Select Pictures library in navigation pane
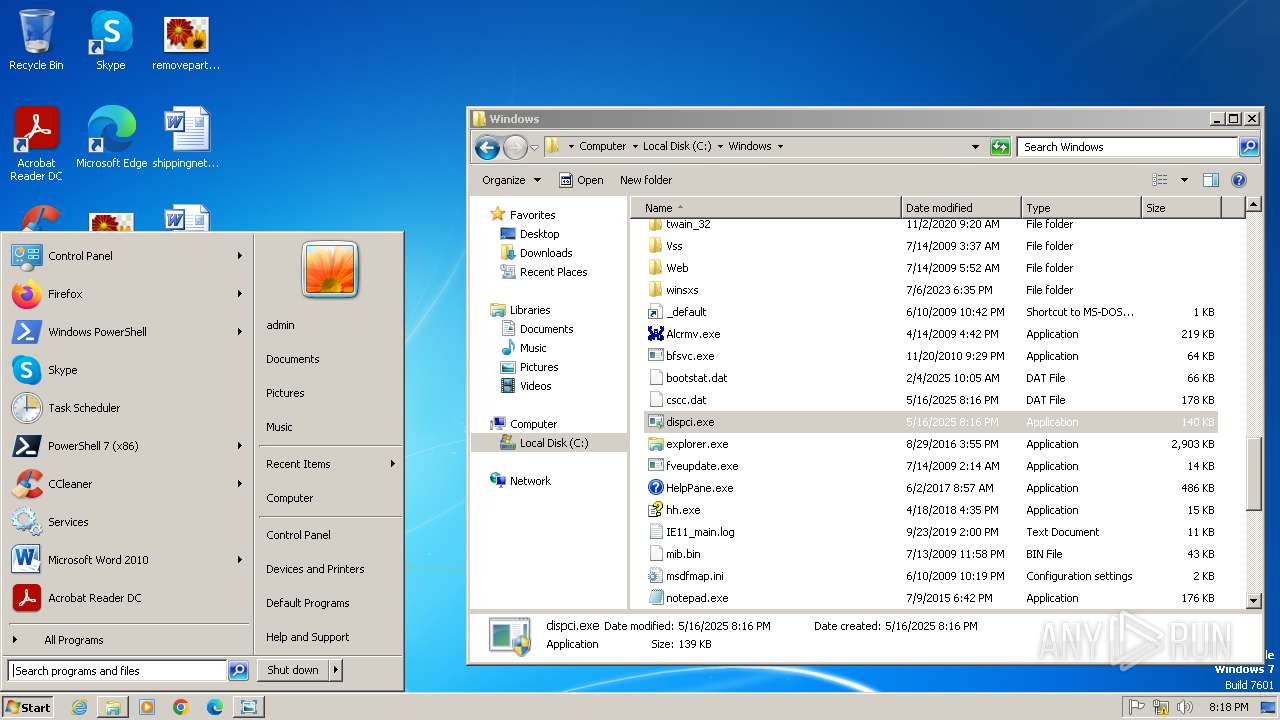The height and width of the screenshot is (720, 1280). click(528, 367)
